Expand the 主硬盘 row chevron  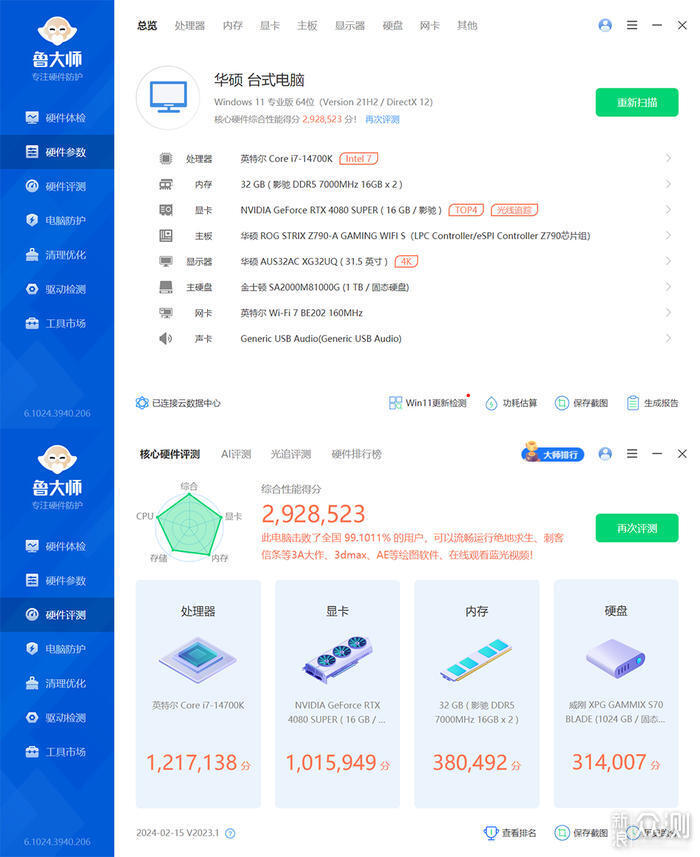point(668,286)
